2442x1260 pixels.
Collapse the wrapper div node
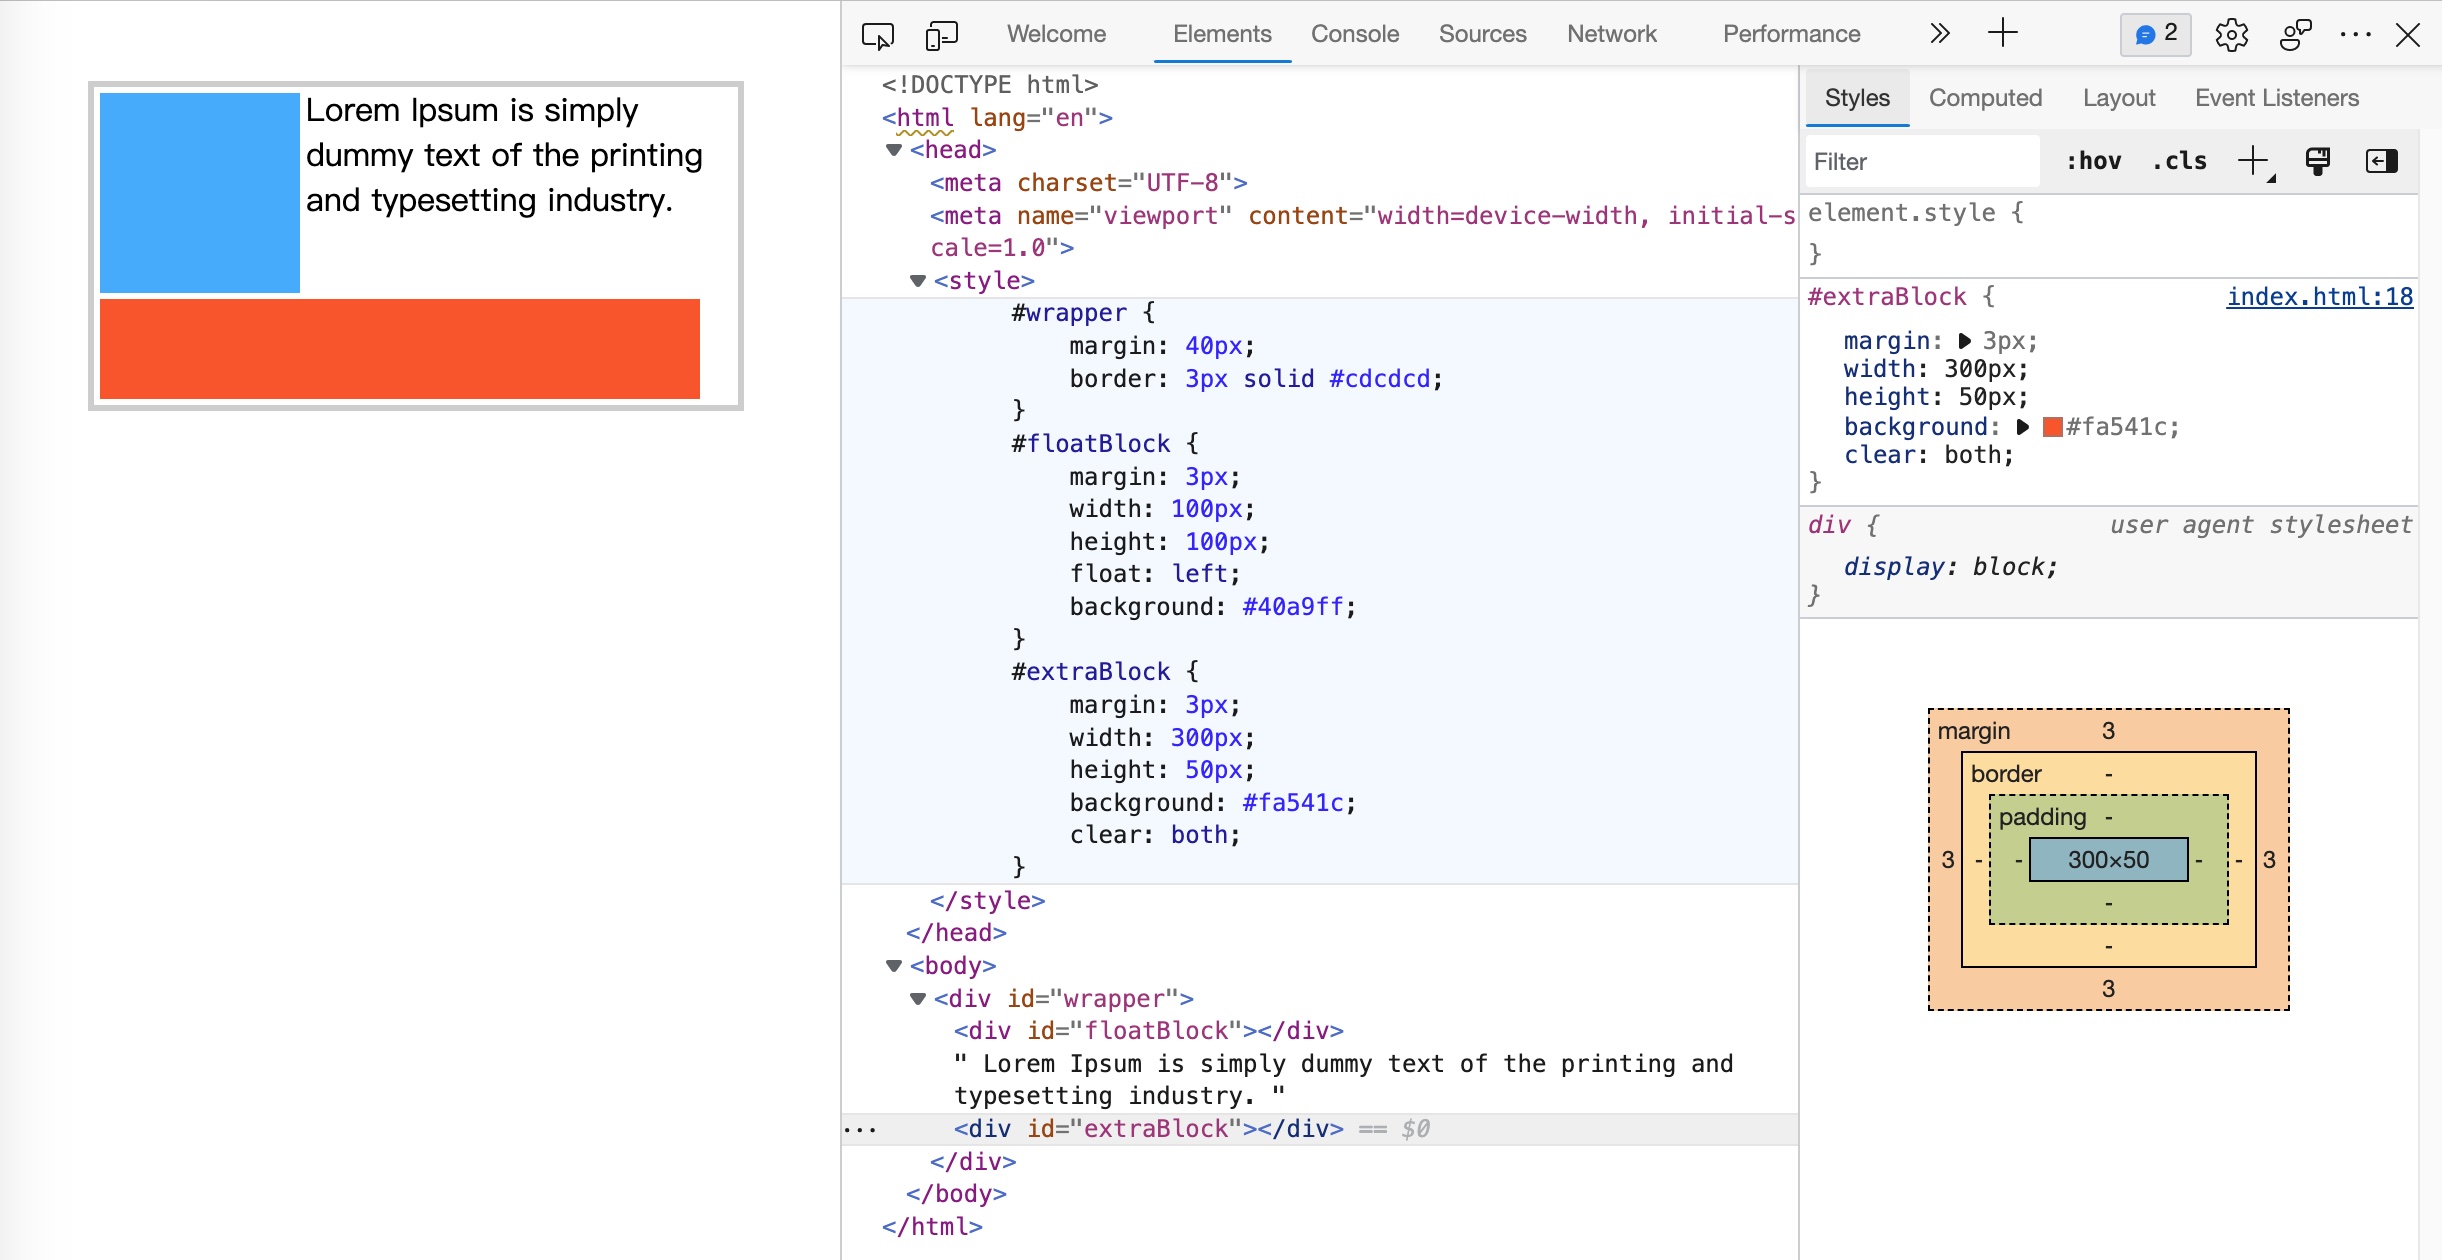[918, 999]
